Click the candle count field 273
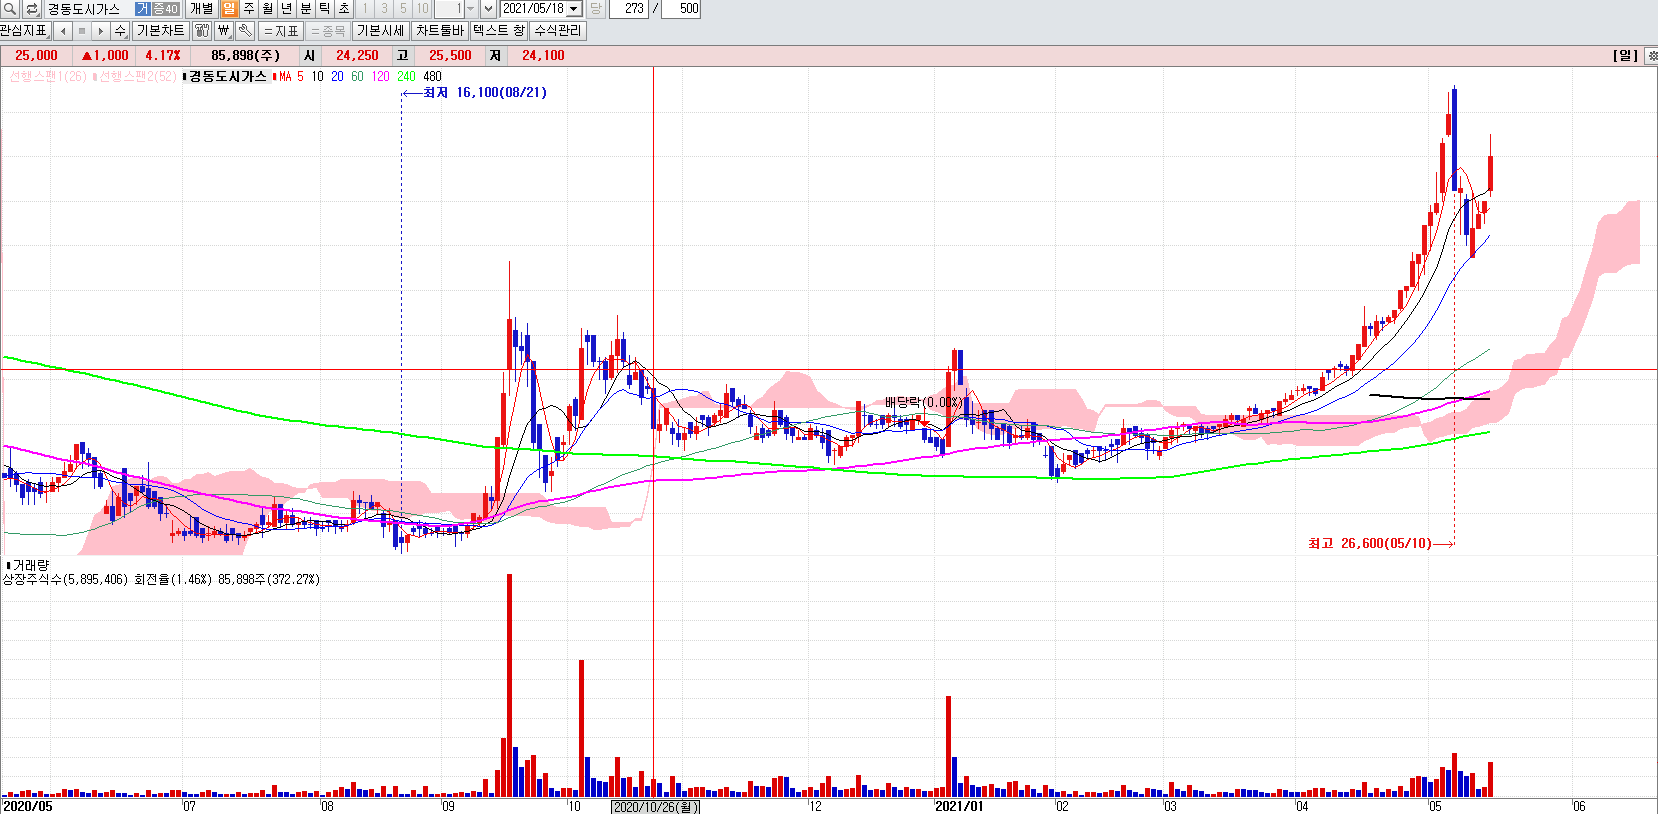The width and height of the screenshot is (1658, 814). coord(629,9)
